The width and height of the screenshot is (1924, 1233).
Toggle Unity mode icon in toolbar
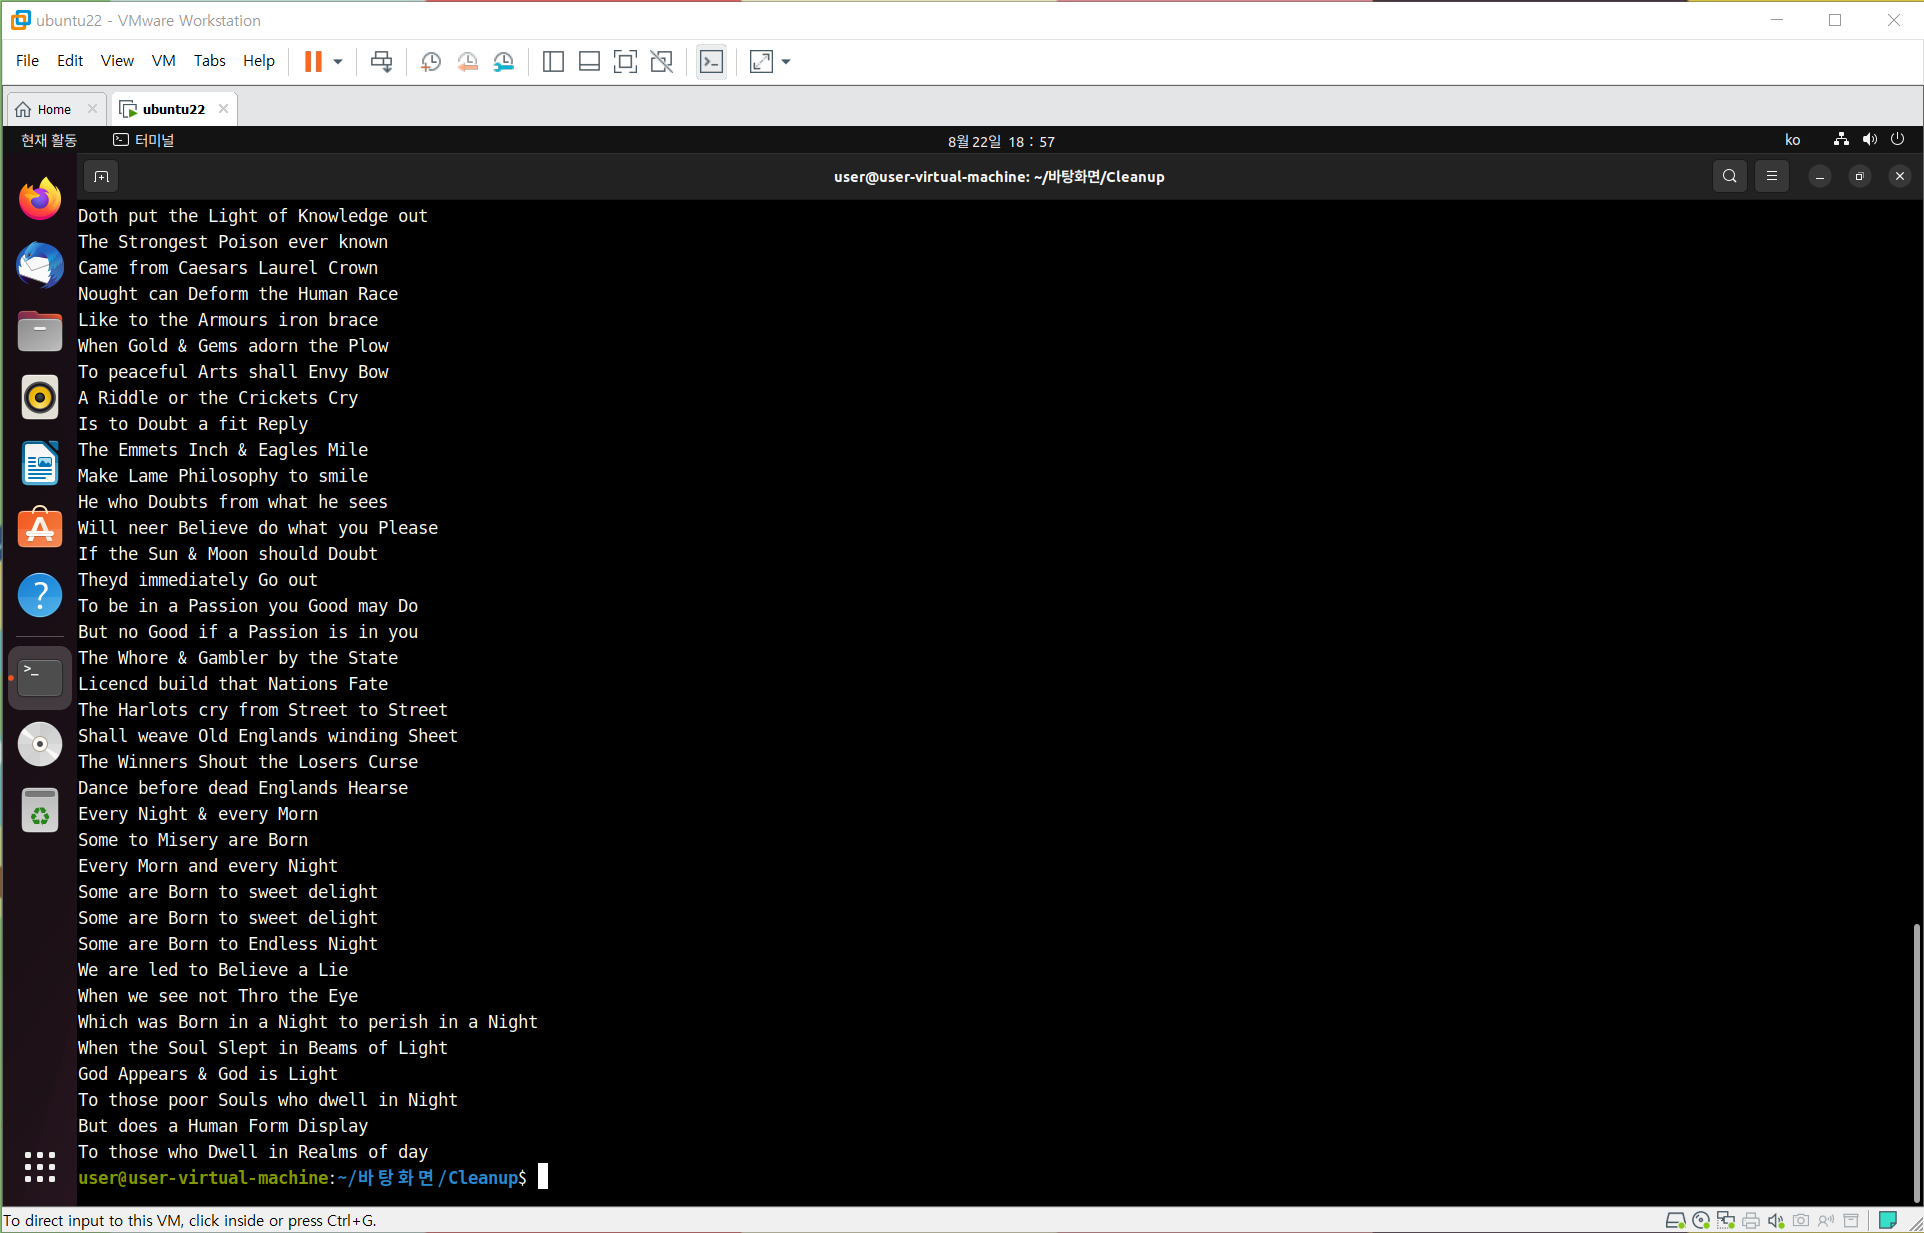(x=661, y=62)
